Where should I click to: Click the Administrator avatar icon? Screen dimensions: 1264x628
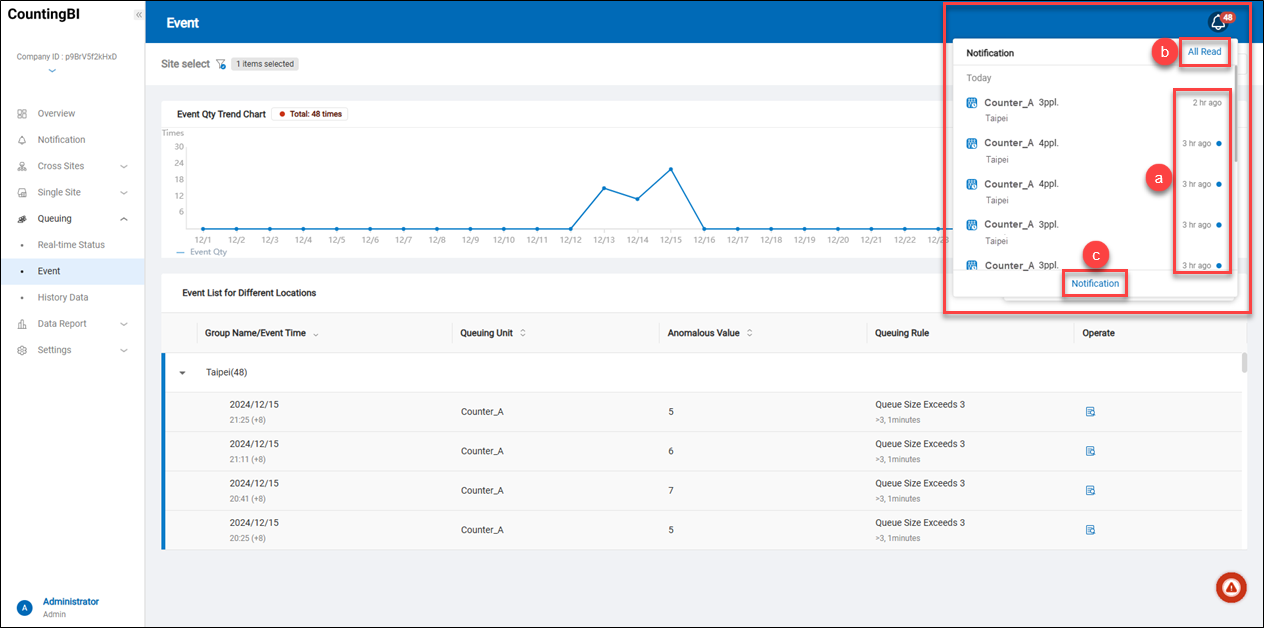click(x=24, y=607)
